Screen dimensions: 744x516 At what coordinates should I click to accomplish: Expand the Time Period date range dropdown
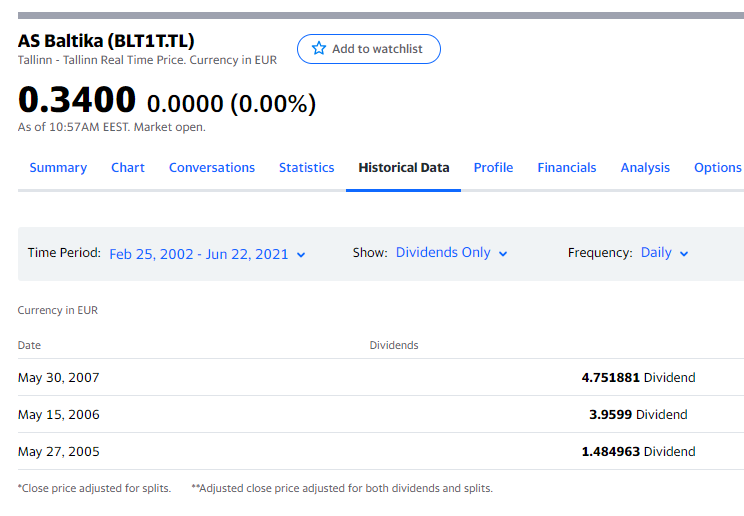click(x=207, y=254)
